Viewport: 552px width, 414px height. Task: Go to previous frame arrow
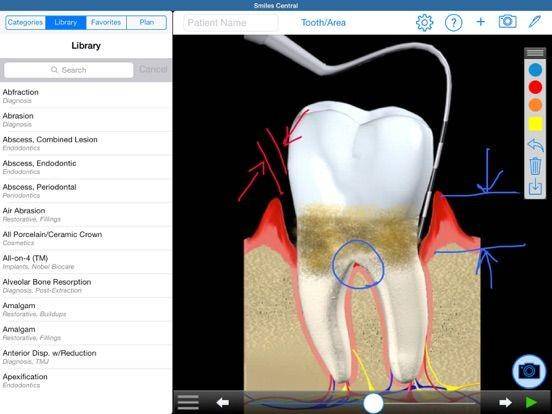click(x=222, y=402)
